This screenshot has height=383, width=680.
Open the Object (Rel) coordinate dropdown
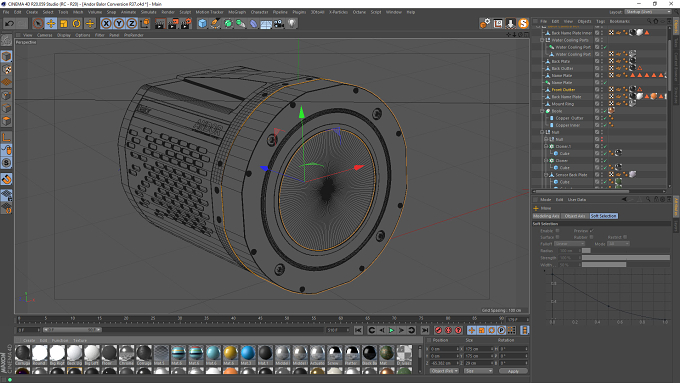point(444,371)
